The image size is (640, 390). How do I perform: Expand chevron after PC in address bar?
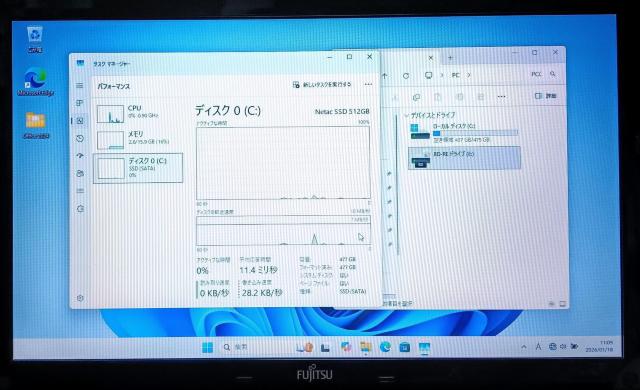469,75
